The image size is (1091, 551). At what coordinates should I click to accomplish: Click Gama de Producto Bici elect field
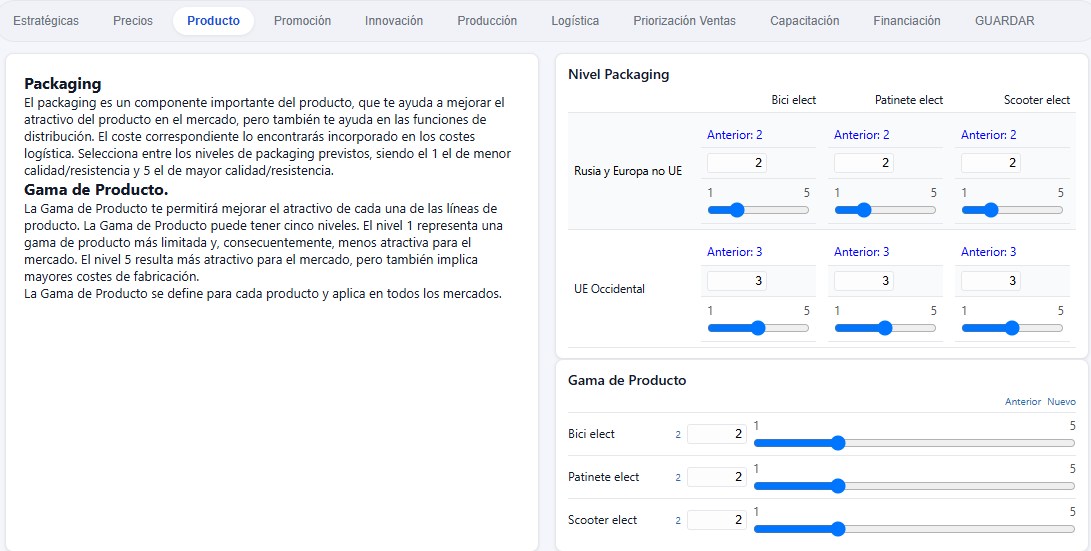(x=717, y=434)
